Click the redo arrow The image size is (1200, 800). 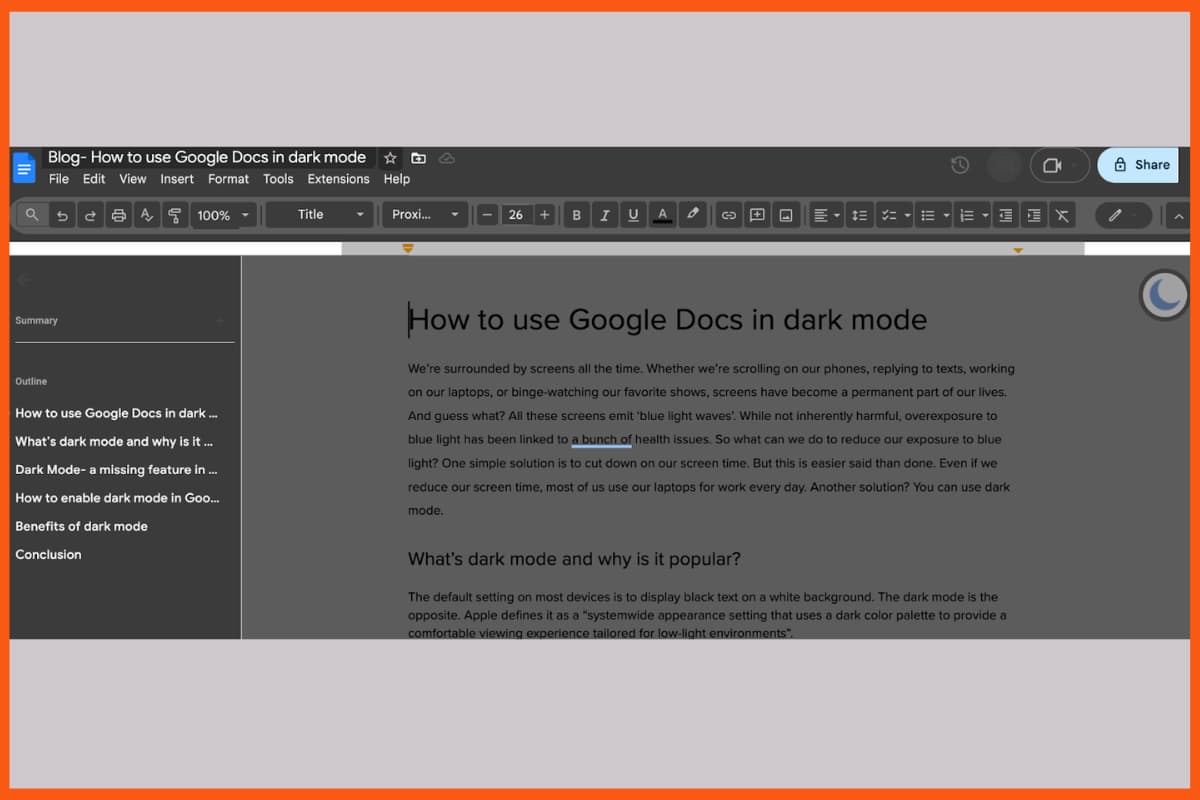90,215
